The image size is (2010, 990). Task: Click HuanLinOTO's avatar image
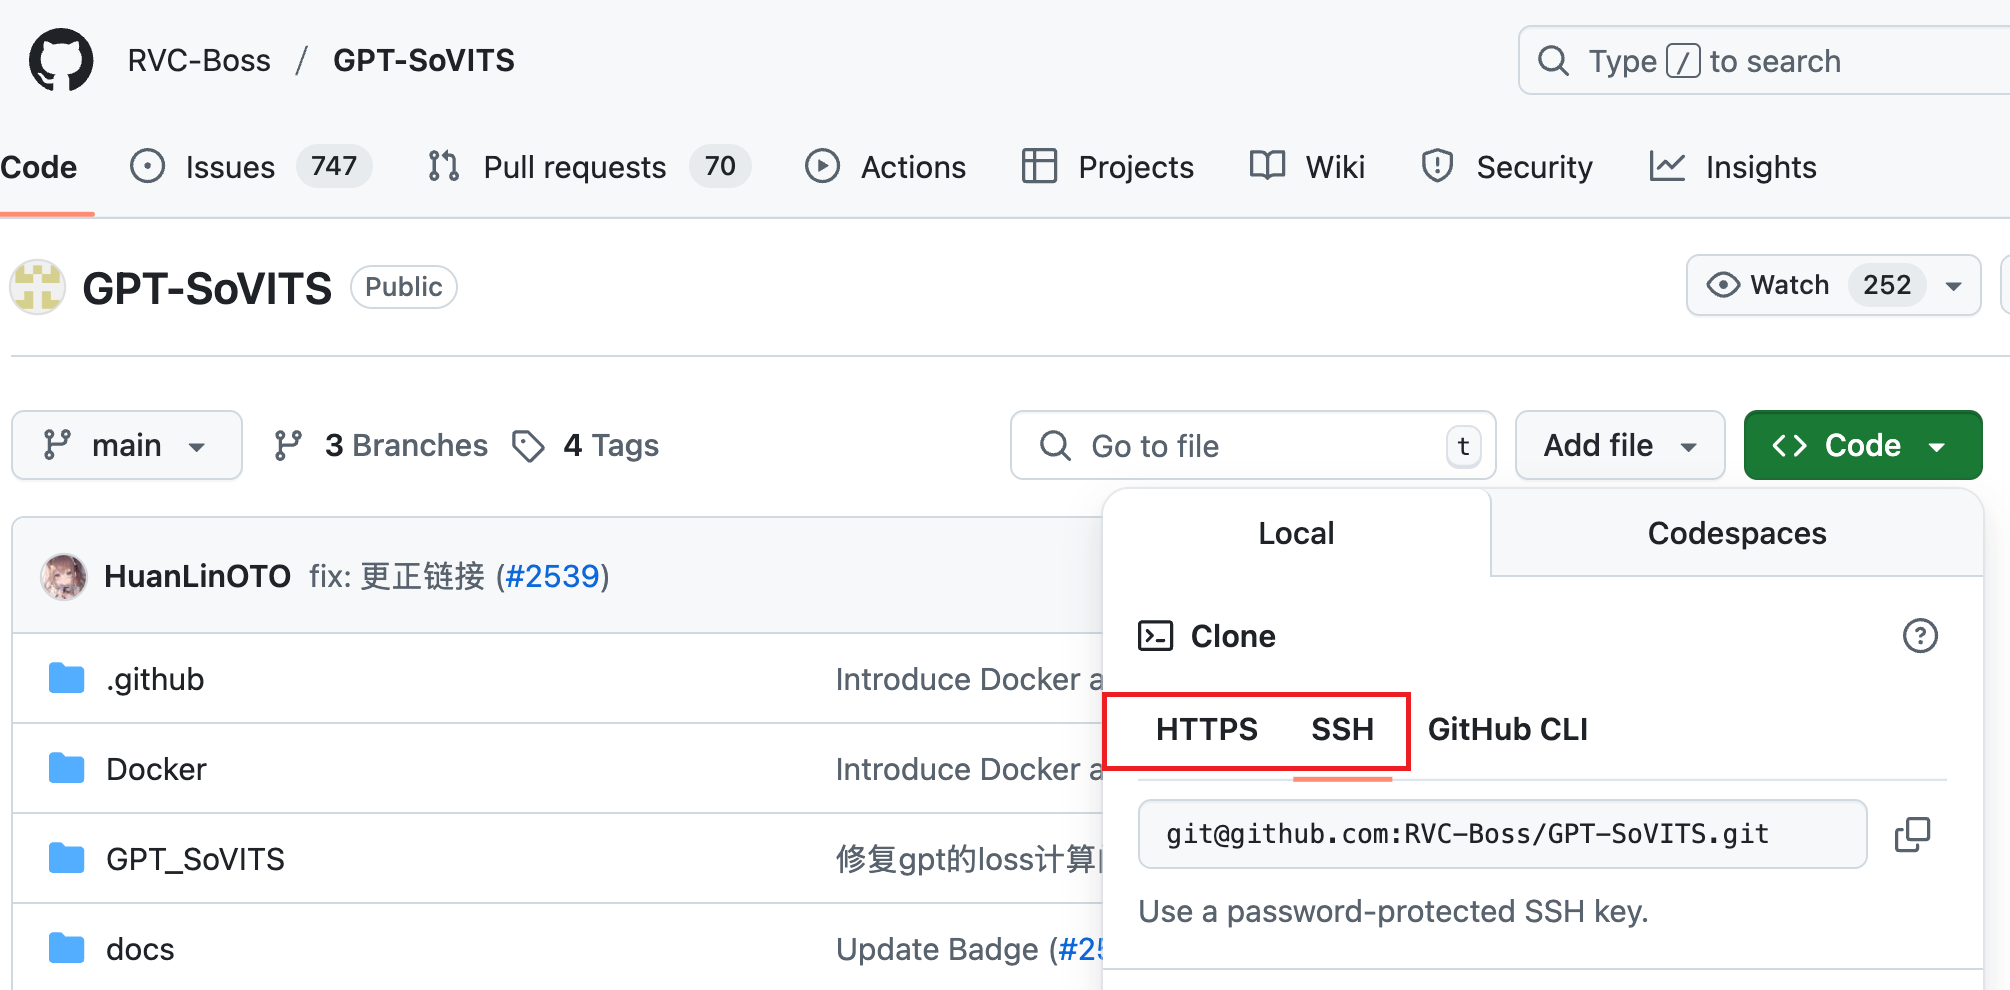point(63,576)
